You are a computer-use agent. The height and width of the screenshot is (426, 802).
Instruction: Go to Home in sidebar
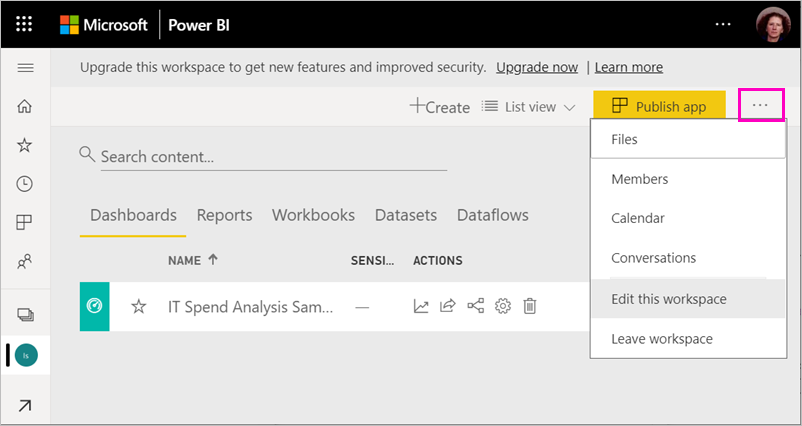tap(25, 107)
